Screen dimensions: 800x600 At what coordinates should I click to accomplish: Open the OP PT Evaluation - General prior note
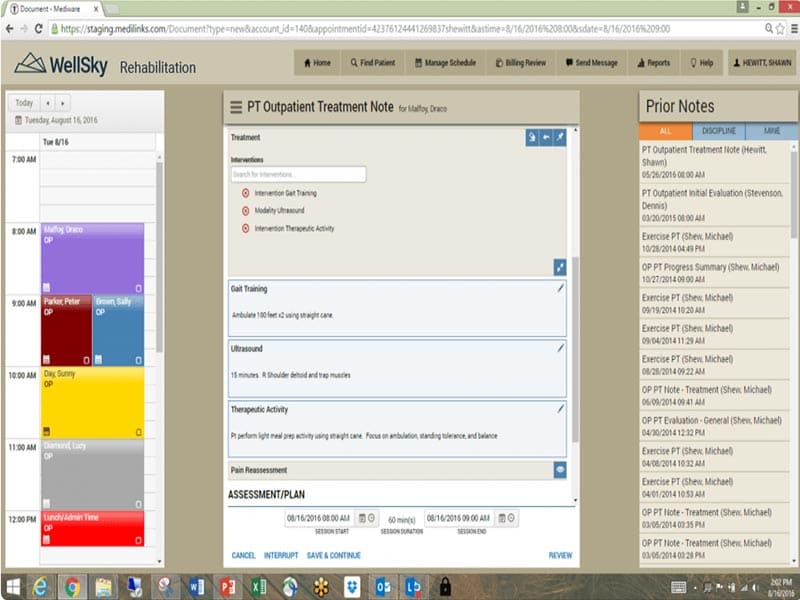coord(714,426)
